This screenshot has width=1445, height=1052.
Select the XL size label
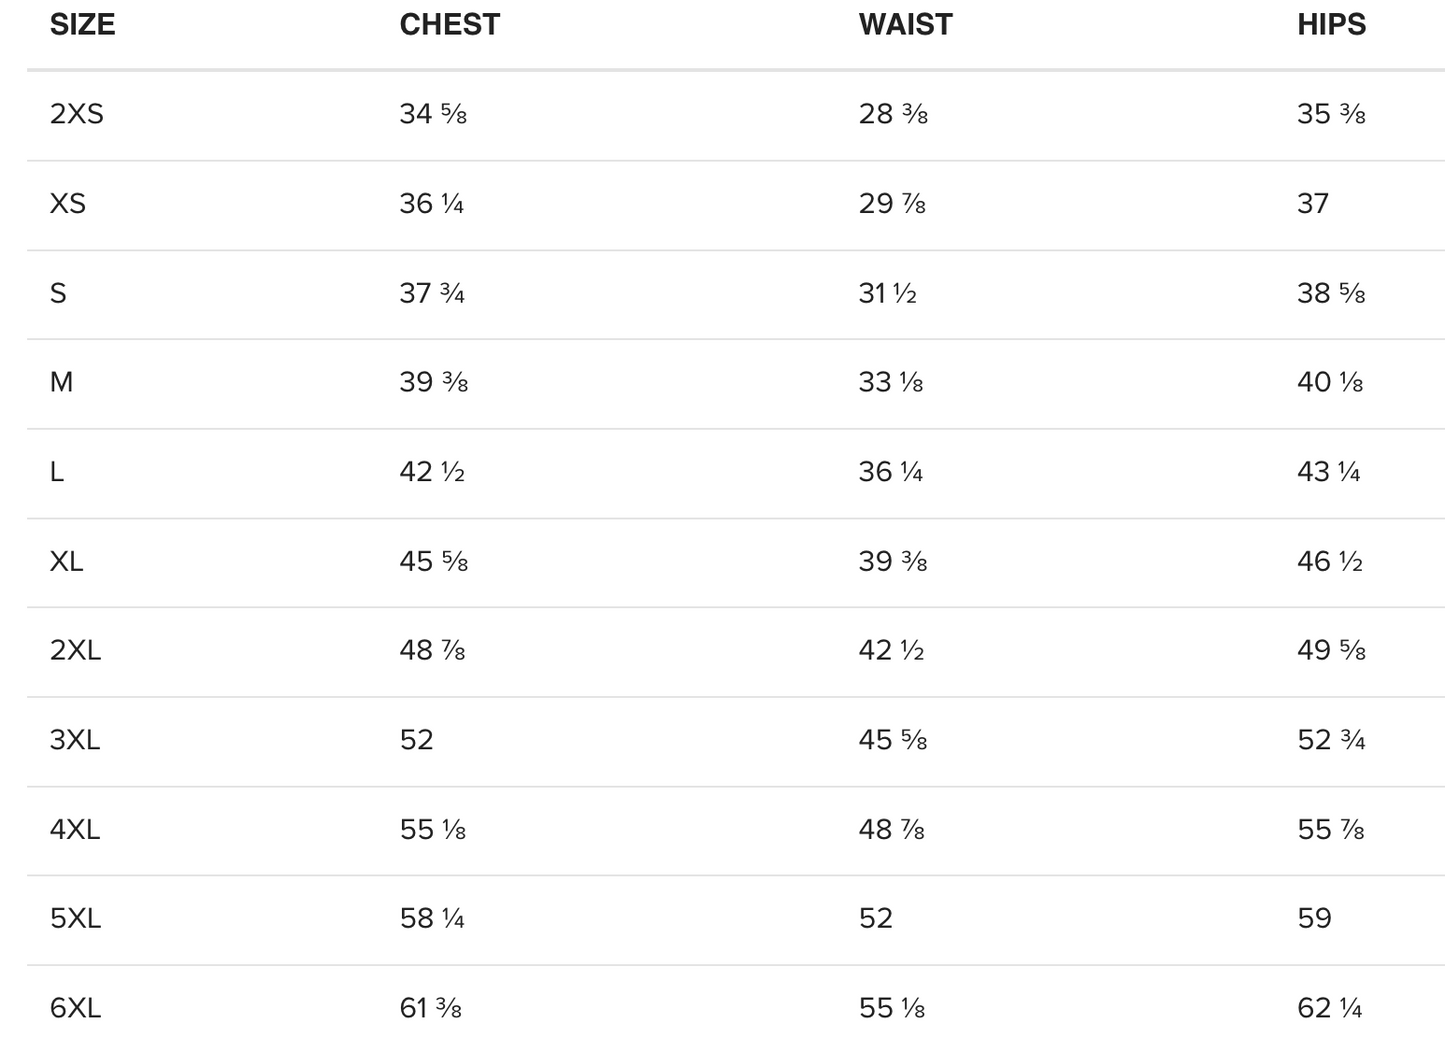coord(66,561)
